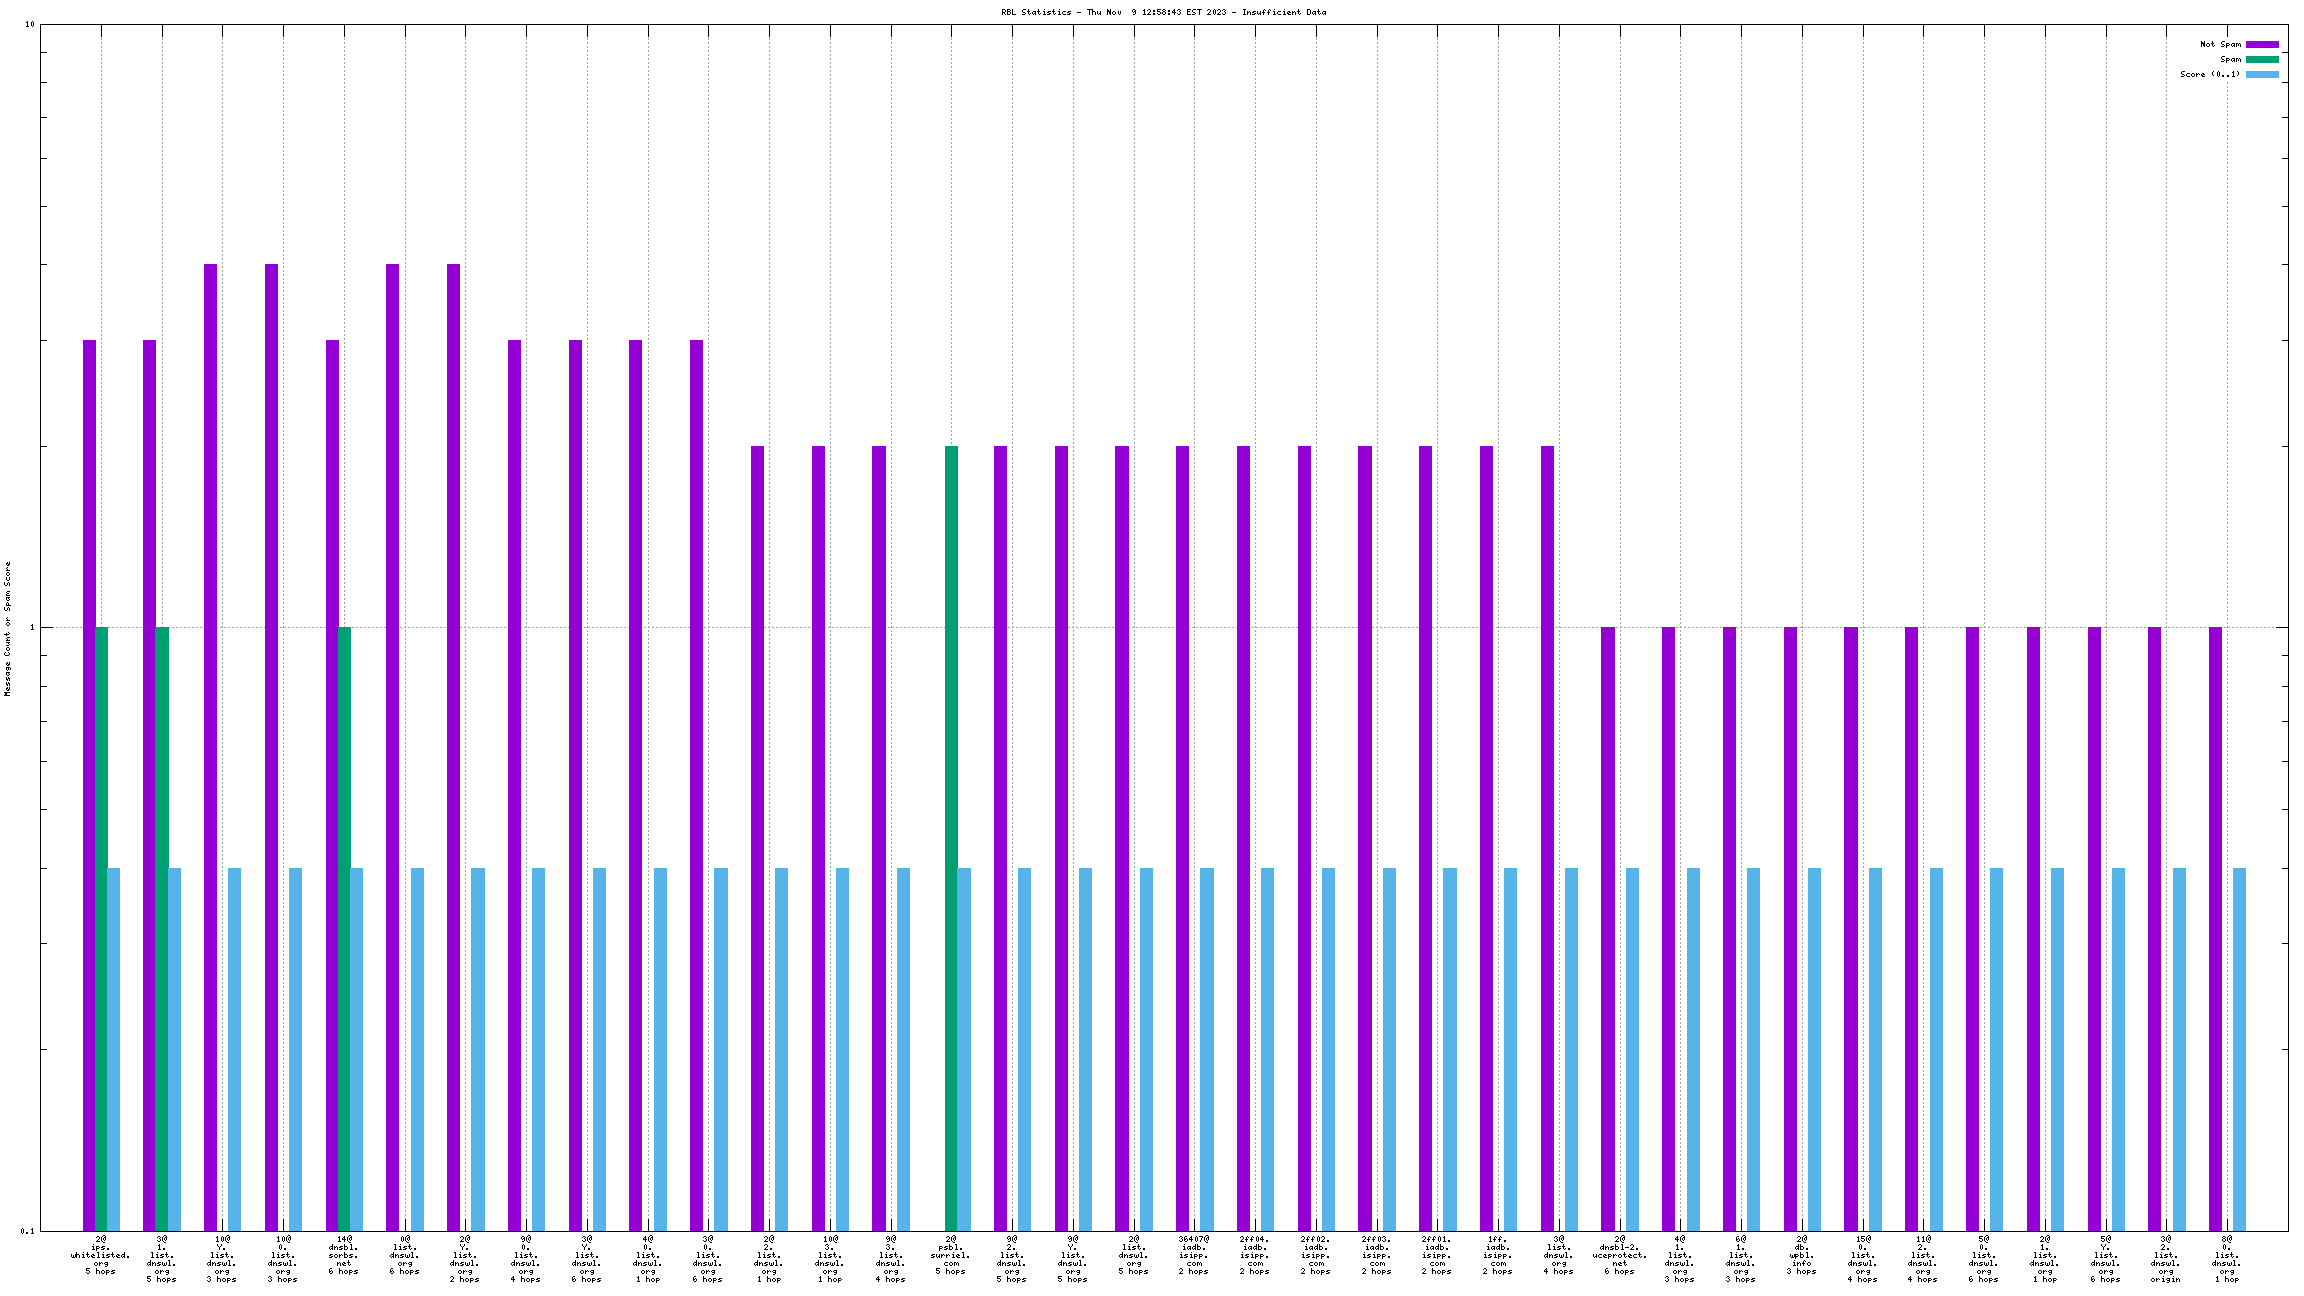2304x1296 pixels.
Task: Click the y-axis tick label 0.1
Action: click(27, 1231)
